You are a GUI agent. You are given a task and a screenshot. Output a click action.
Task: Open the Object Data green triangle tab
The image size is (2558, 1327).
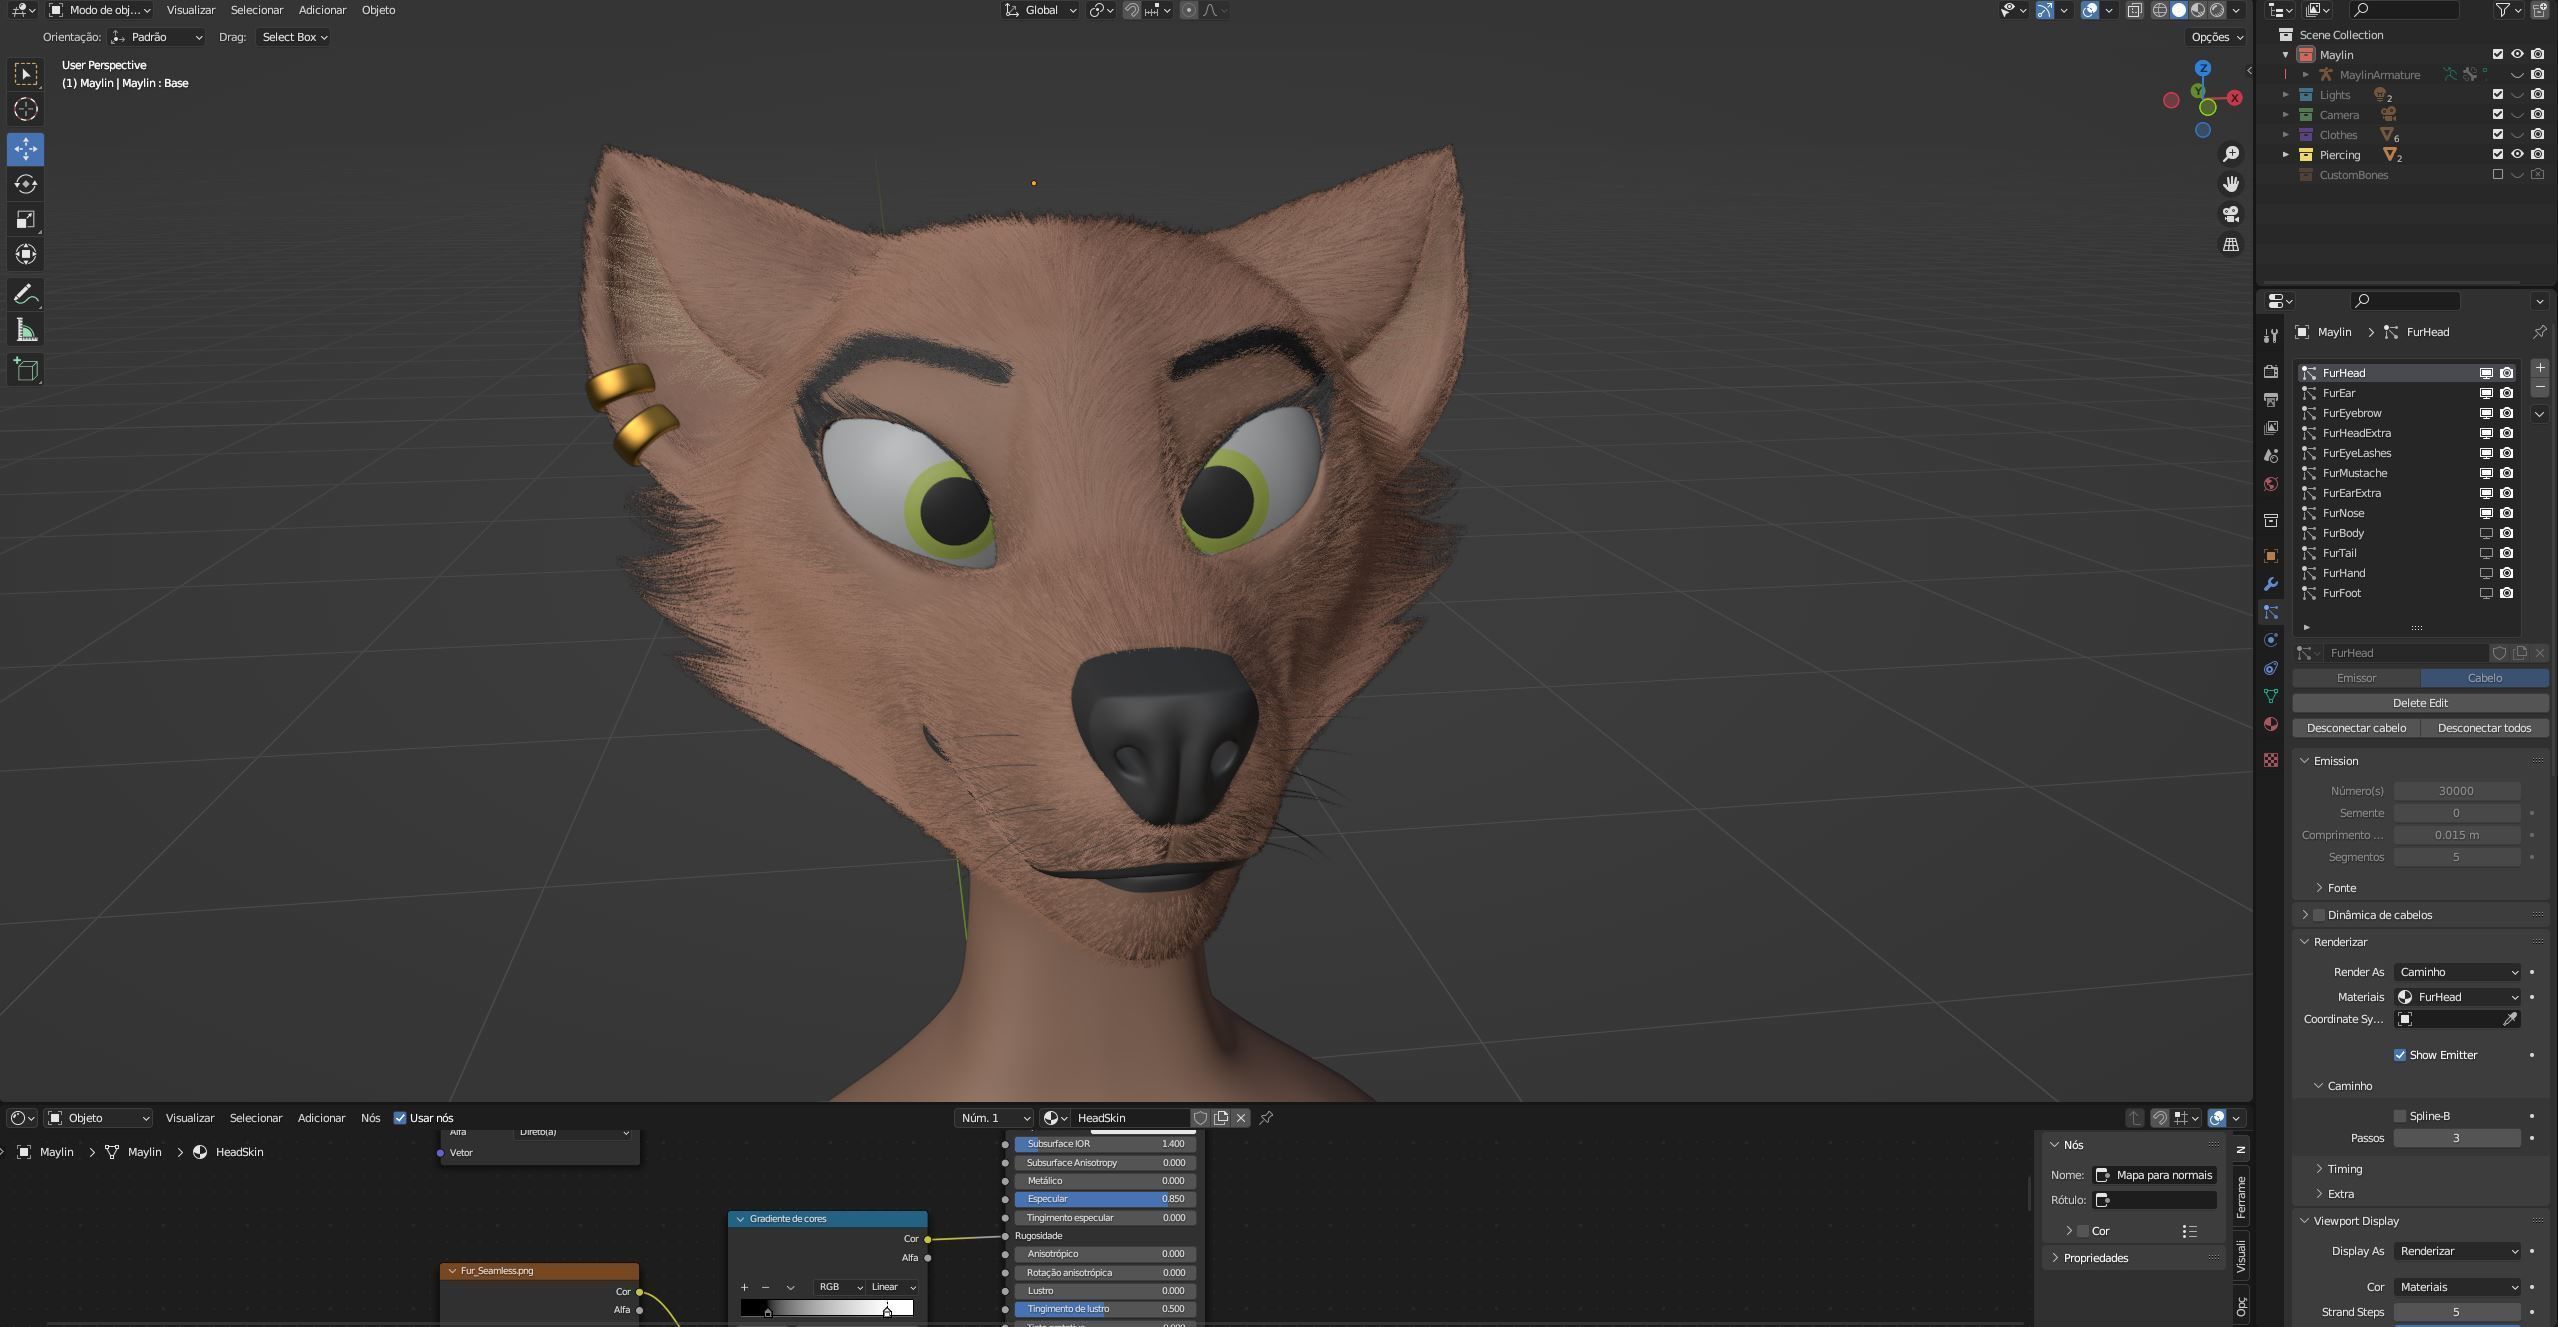tap(2271, 696)
